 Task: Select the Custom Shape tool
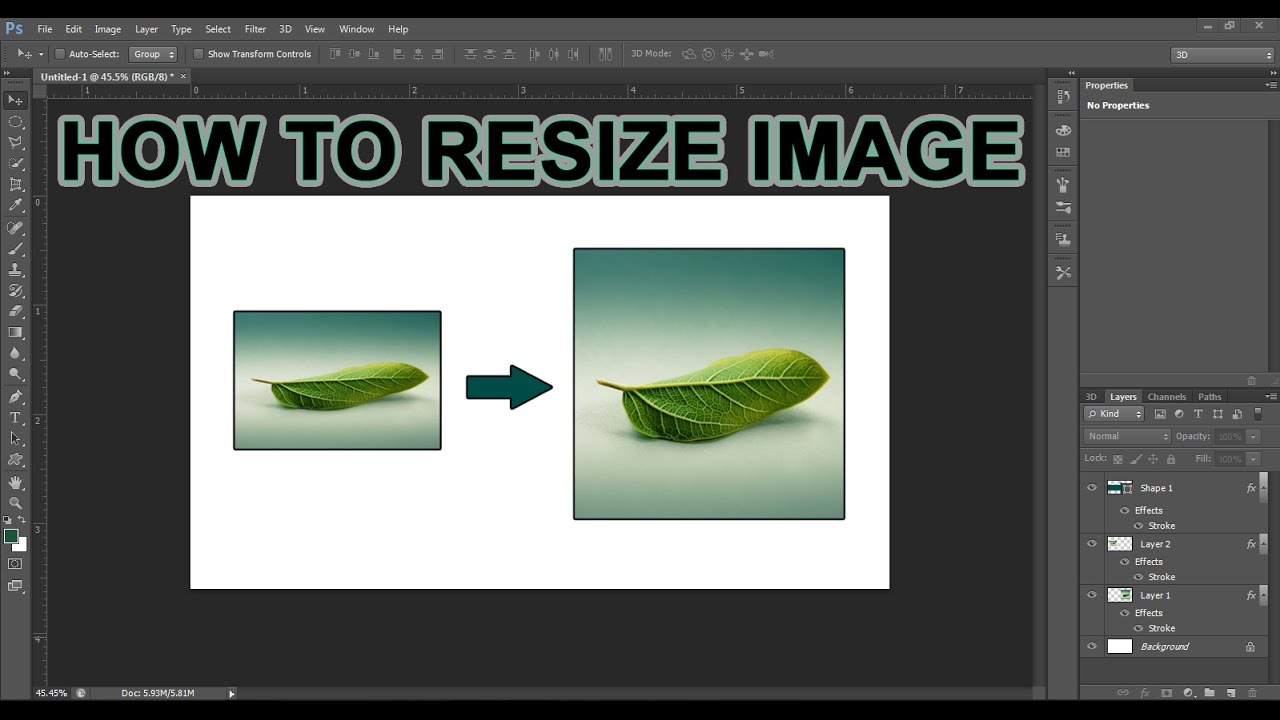pos(15,460)
